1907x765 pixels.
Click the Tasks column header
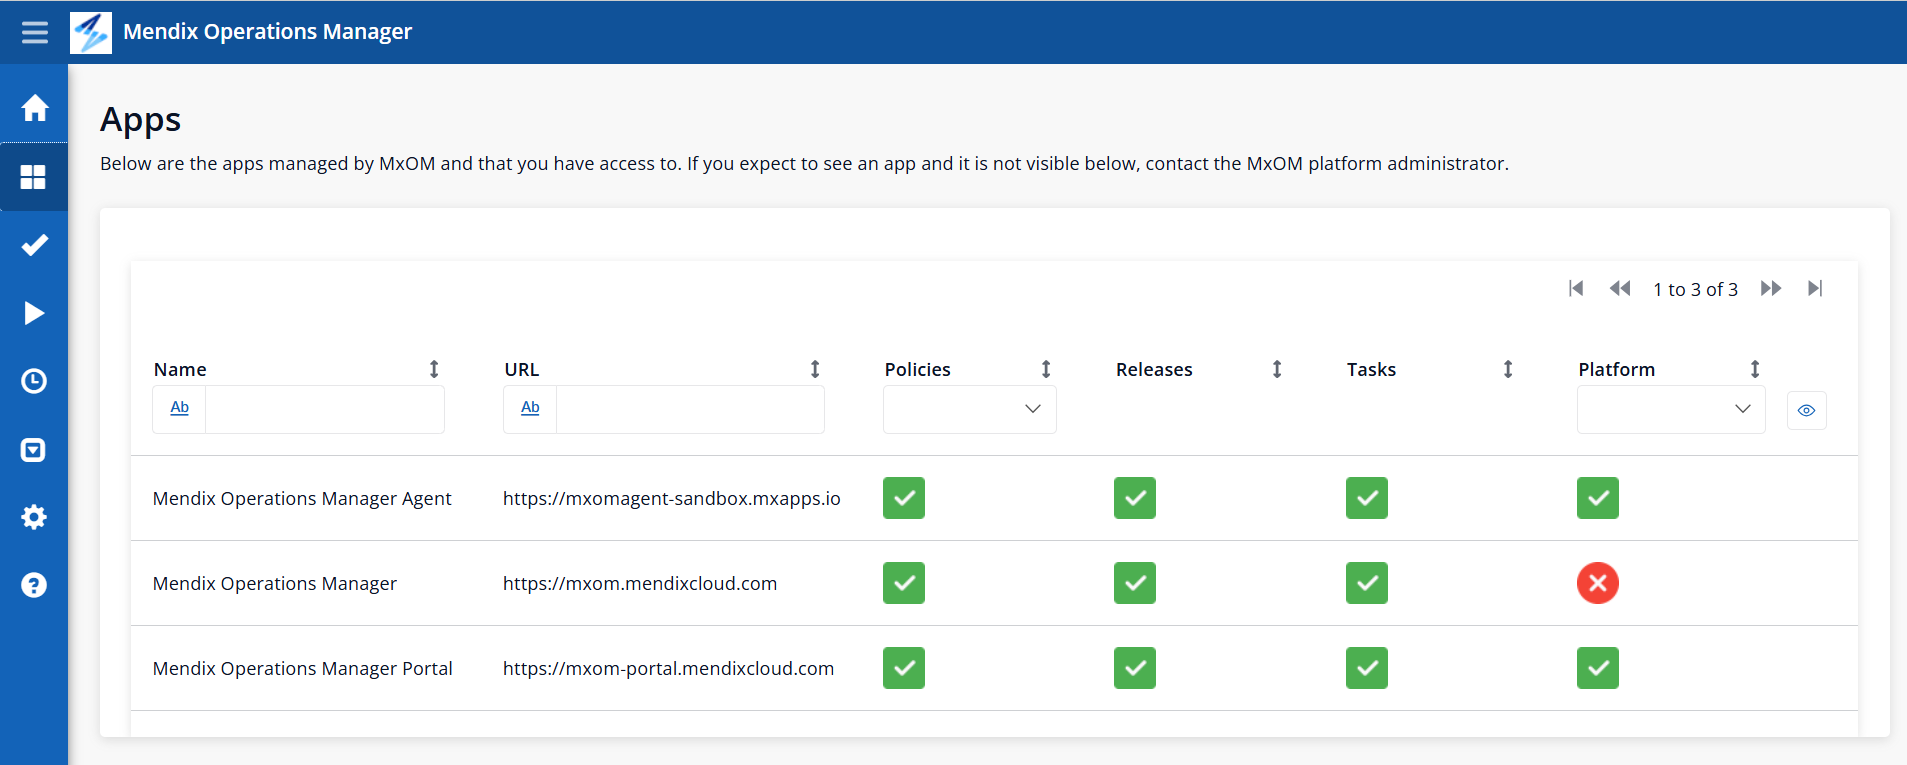pos(1371,369)
